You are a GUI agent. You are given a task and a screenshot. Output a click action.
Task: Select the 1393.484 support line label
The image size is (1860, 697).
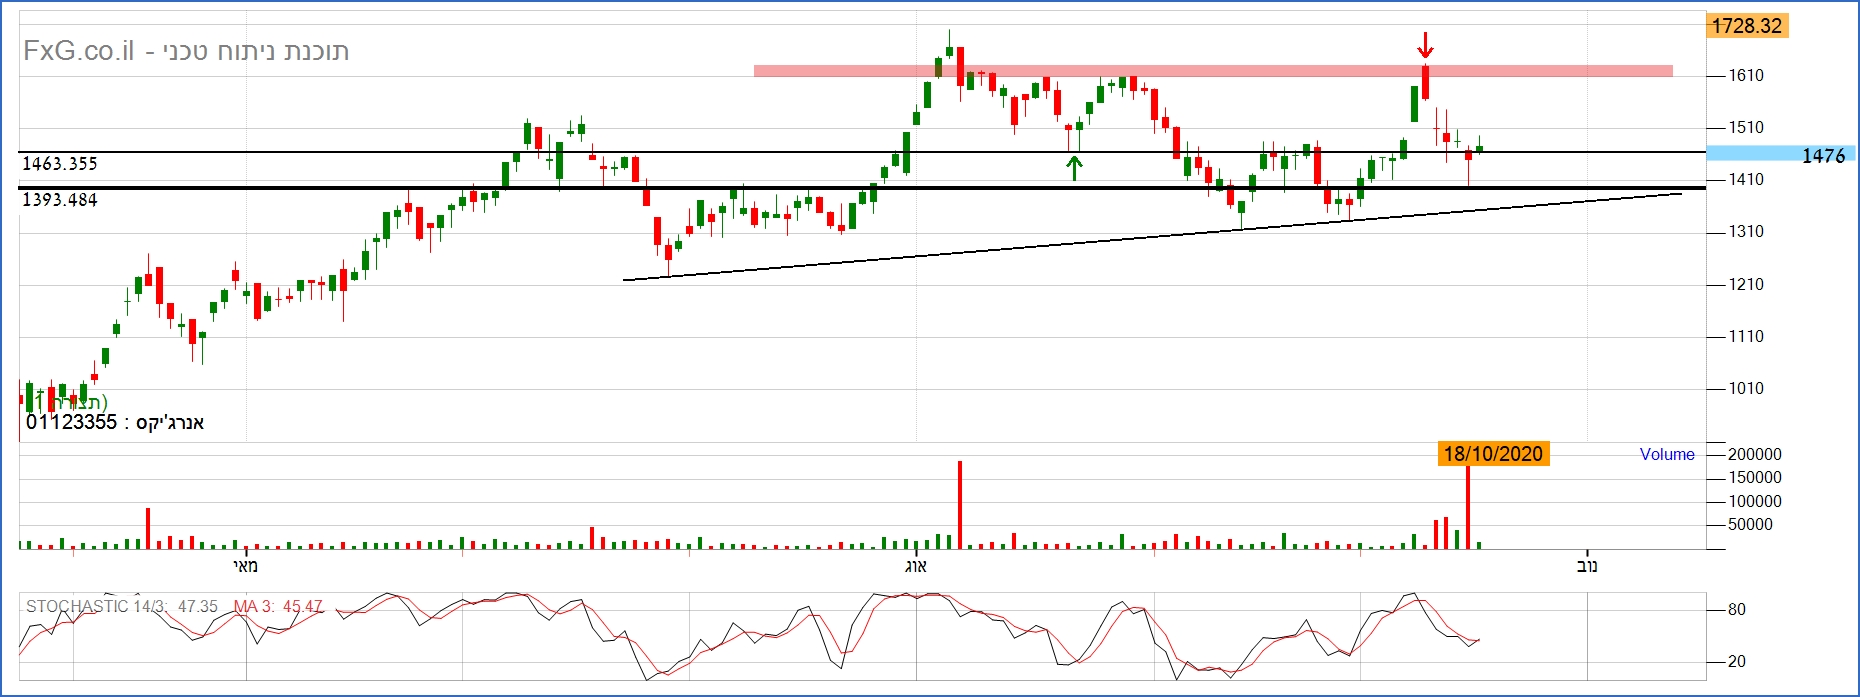tap(60, 199)
